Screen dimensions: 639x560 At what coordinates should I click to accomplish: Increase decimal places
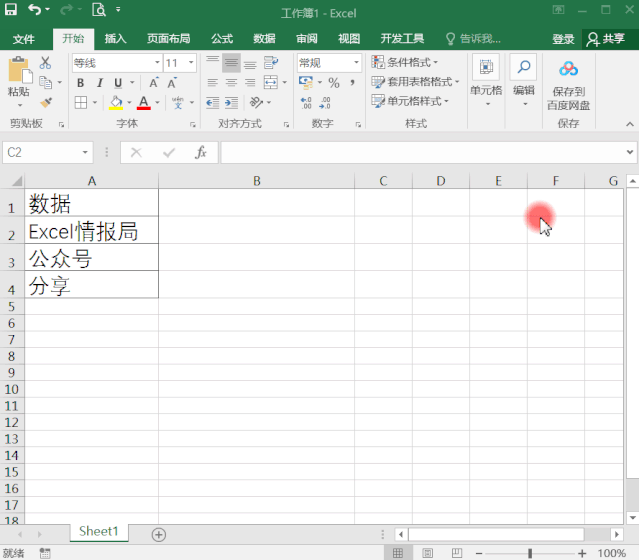(x=306, y=103)
